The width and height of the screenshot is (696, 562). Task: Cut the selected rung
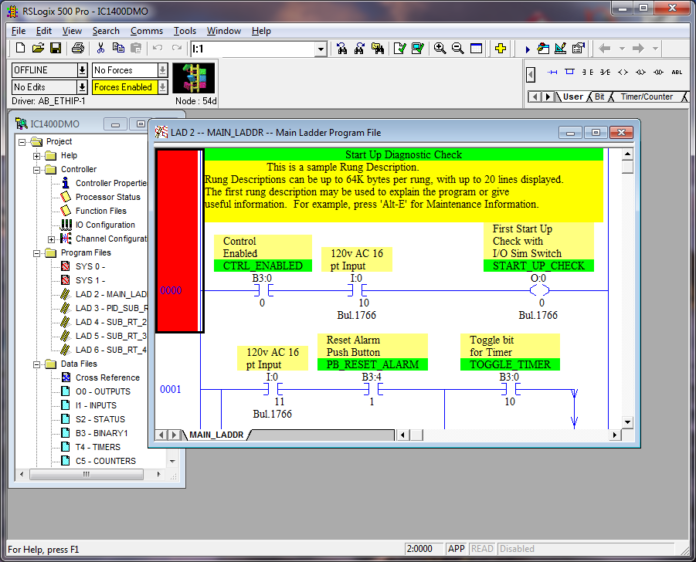click(x=101, y=48)
